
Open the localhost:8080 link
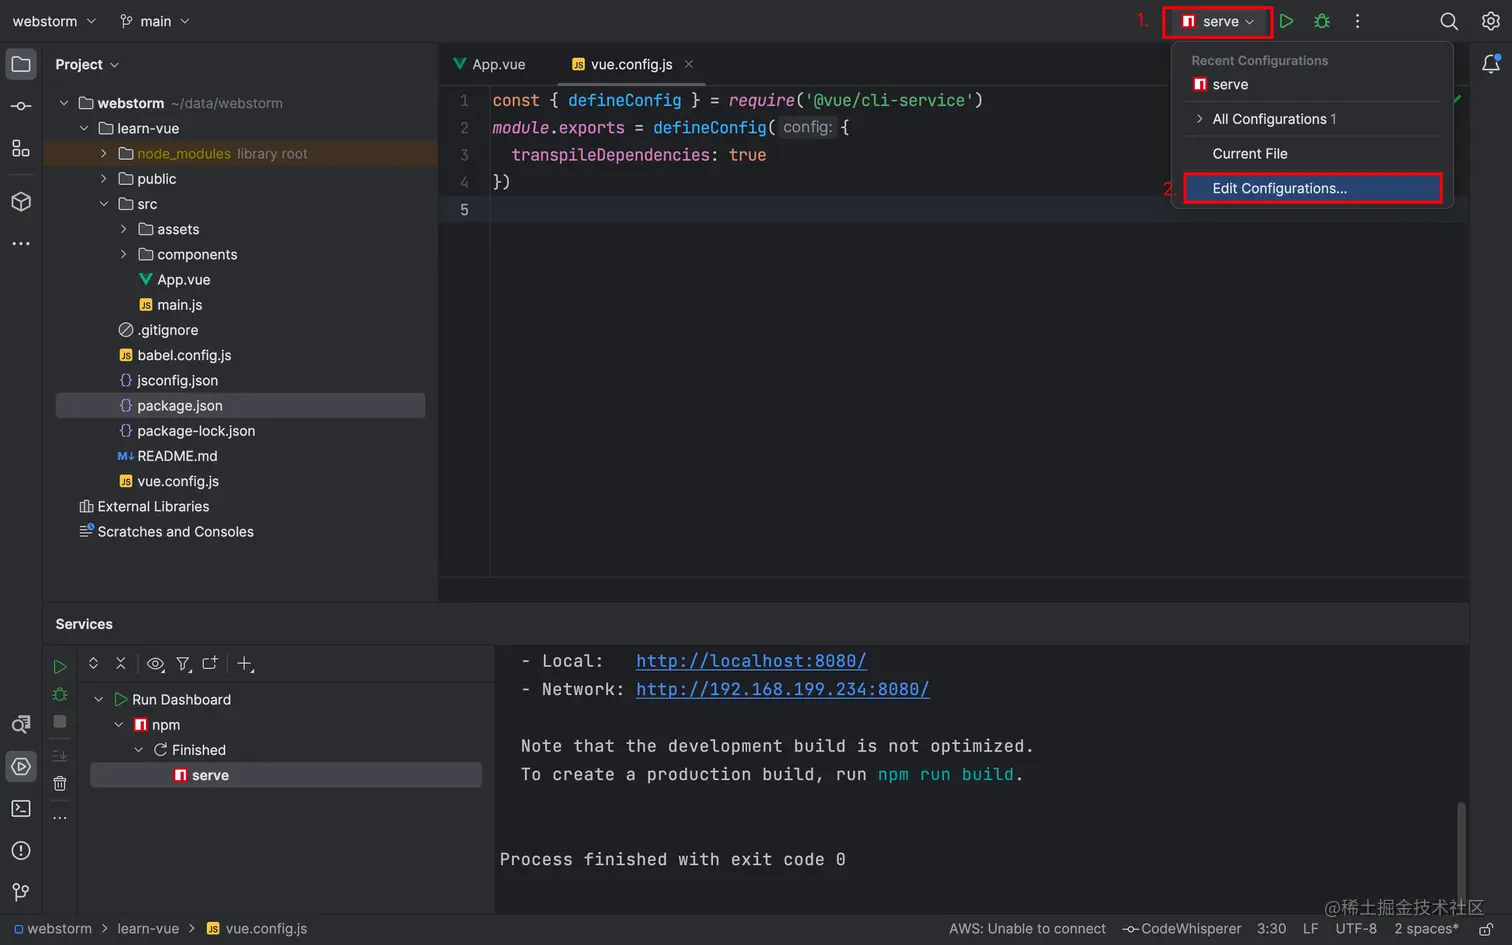(751, 661)
